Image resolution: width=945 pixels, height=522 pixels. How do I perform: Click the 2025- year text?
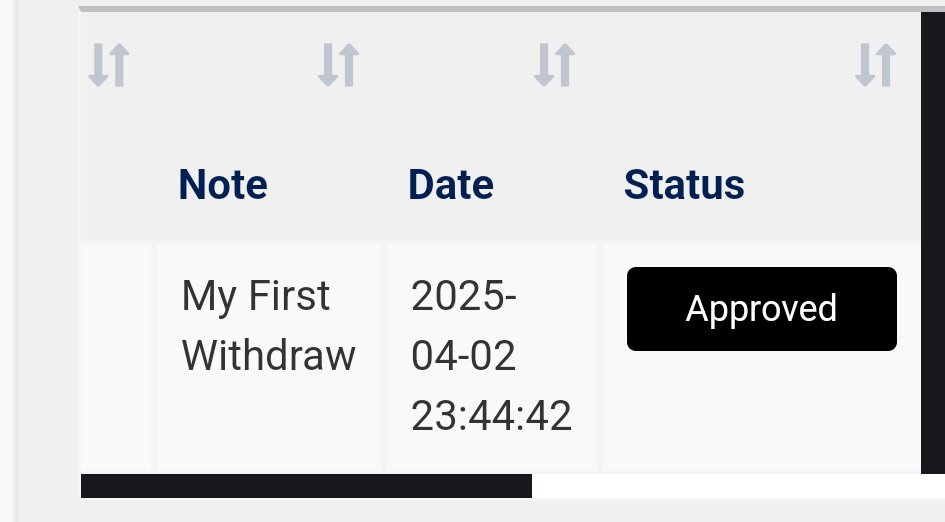tap(463, 296)
